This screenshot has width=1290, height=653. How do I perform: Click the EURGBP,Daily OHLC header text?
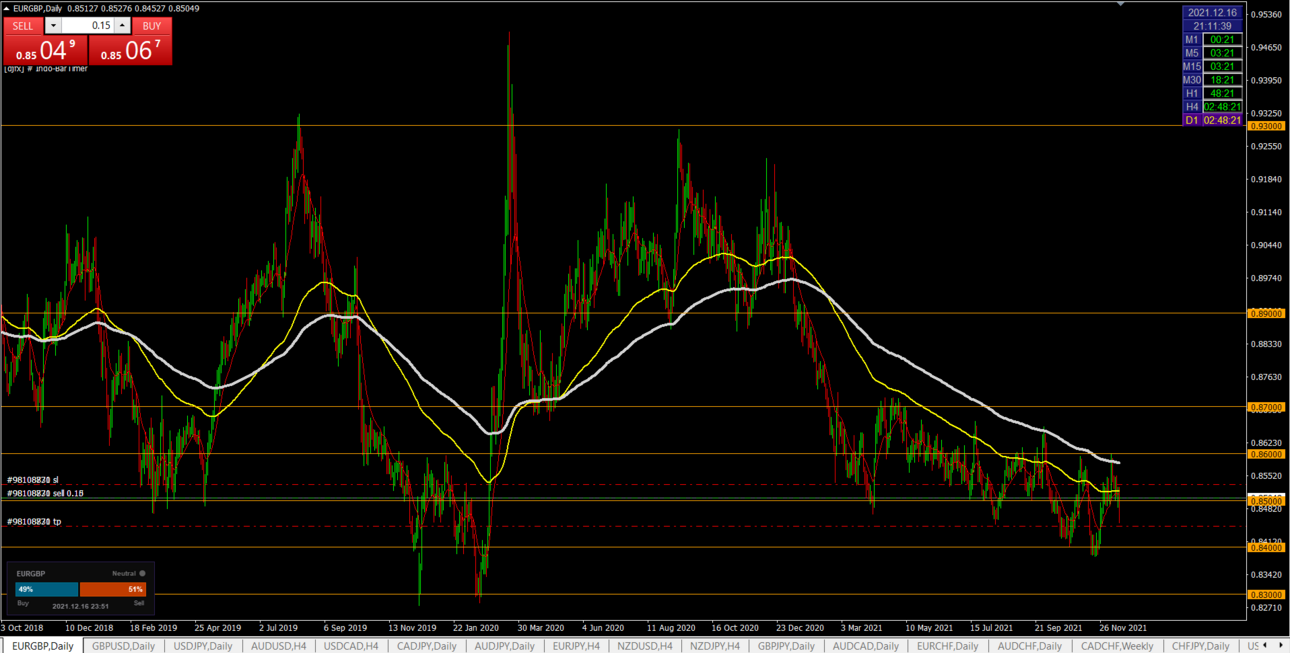[106, 8]
